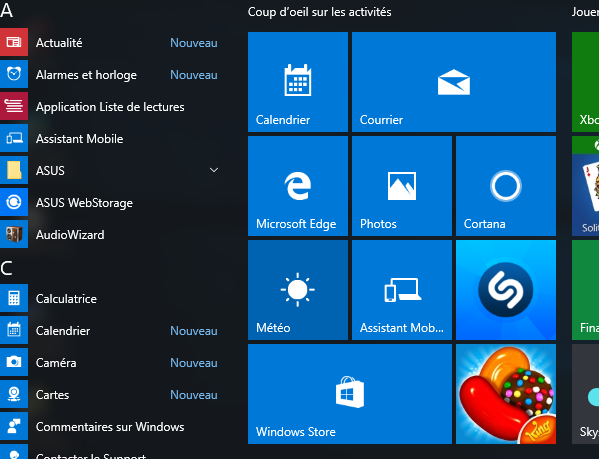Open the Photos tile
The image size is (599, 459).
(x=402, y=186)
